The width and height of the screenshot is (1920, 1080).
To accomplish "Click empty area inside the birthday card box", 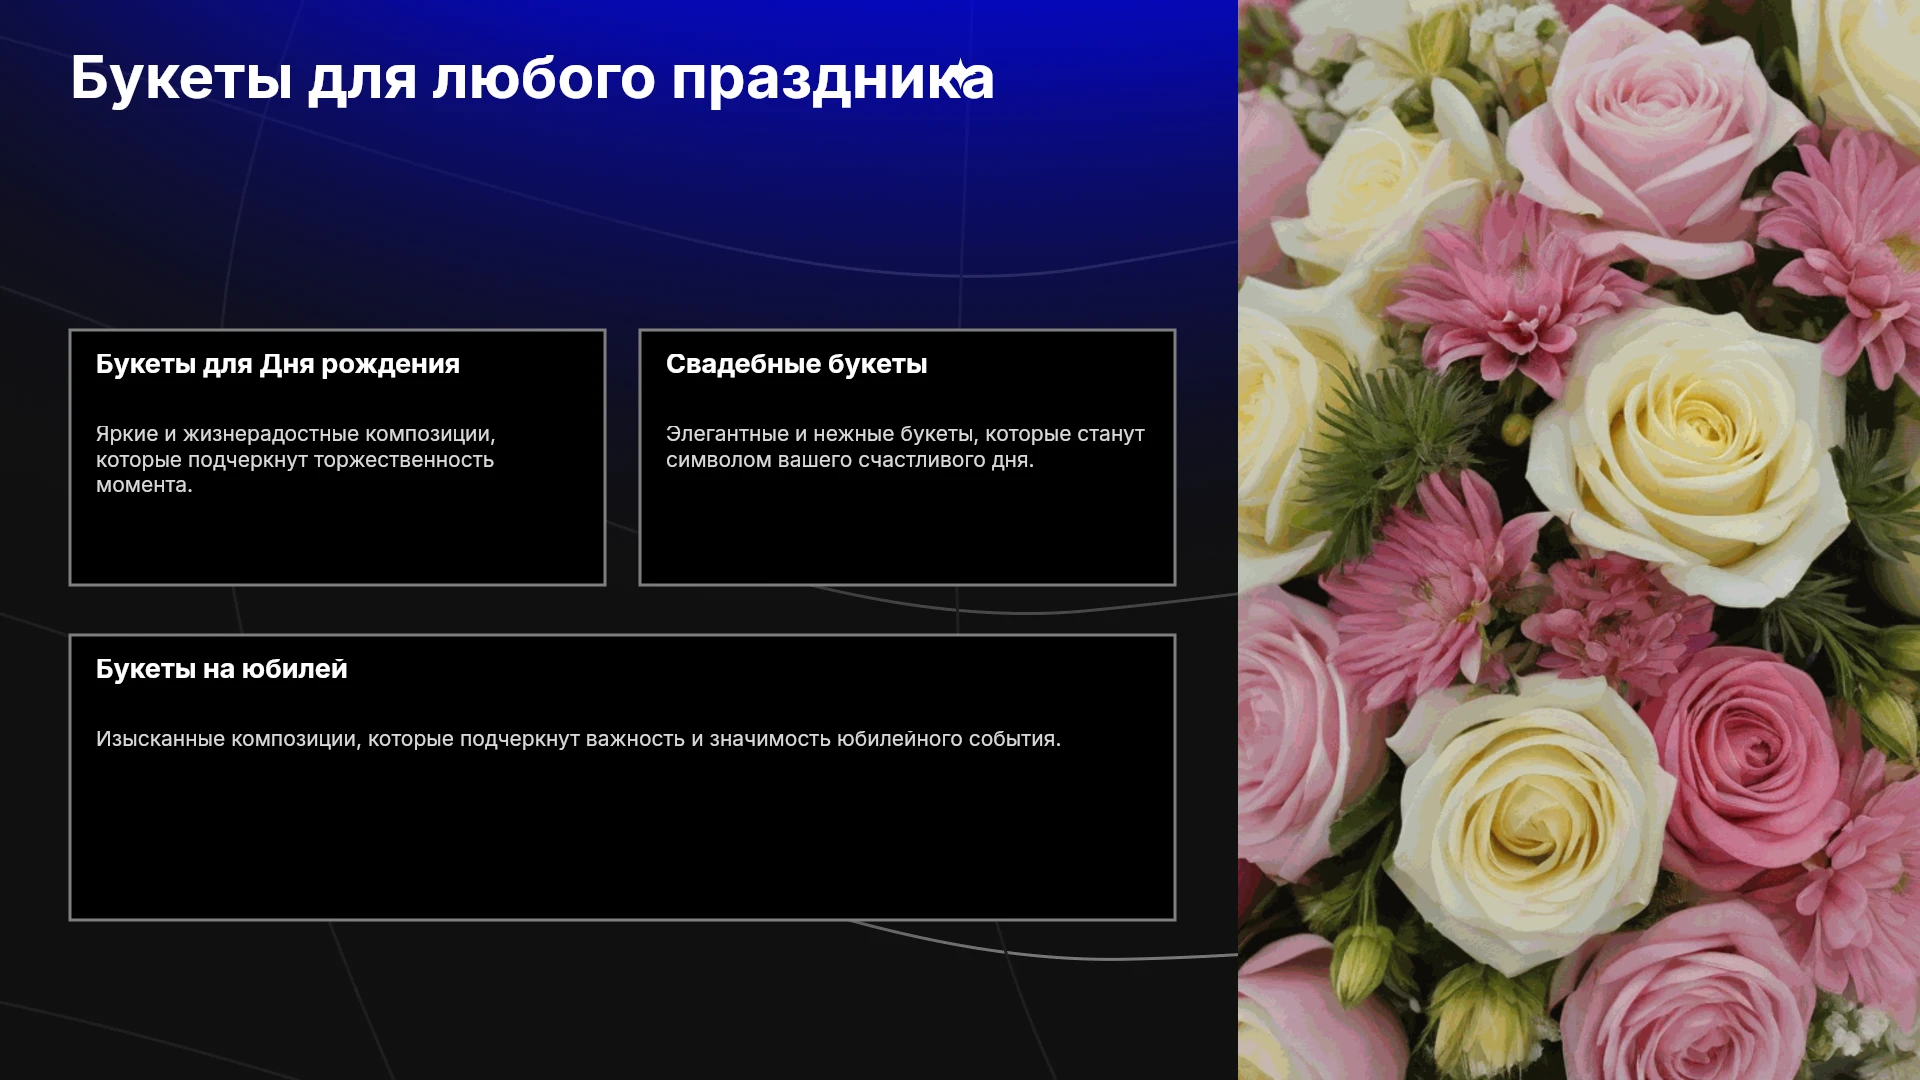I will point(337,540).
